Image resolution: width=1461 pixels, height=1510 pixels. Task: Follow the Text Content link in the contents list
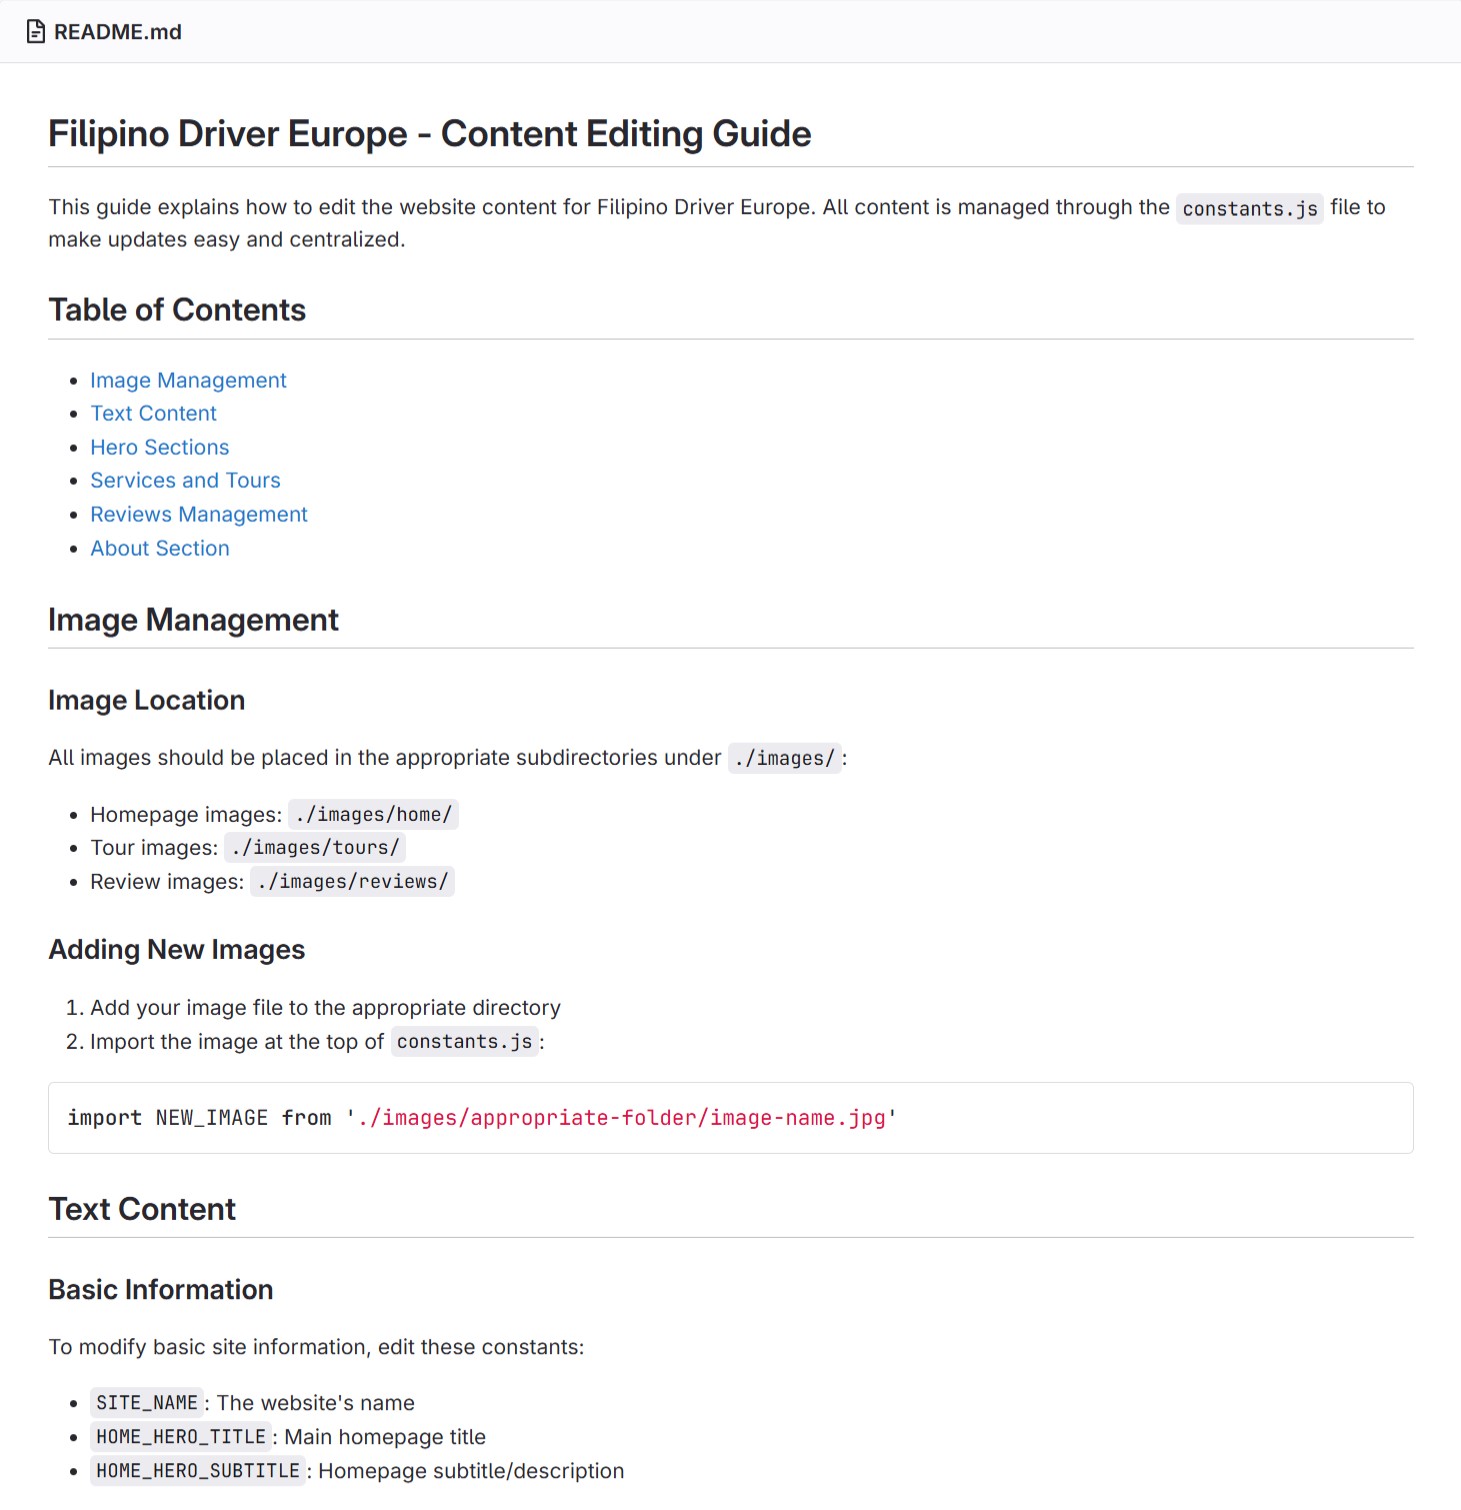(153, 413)
